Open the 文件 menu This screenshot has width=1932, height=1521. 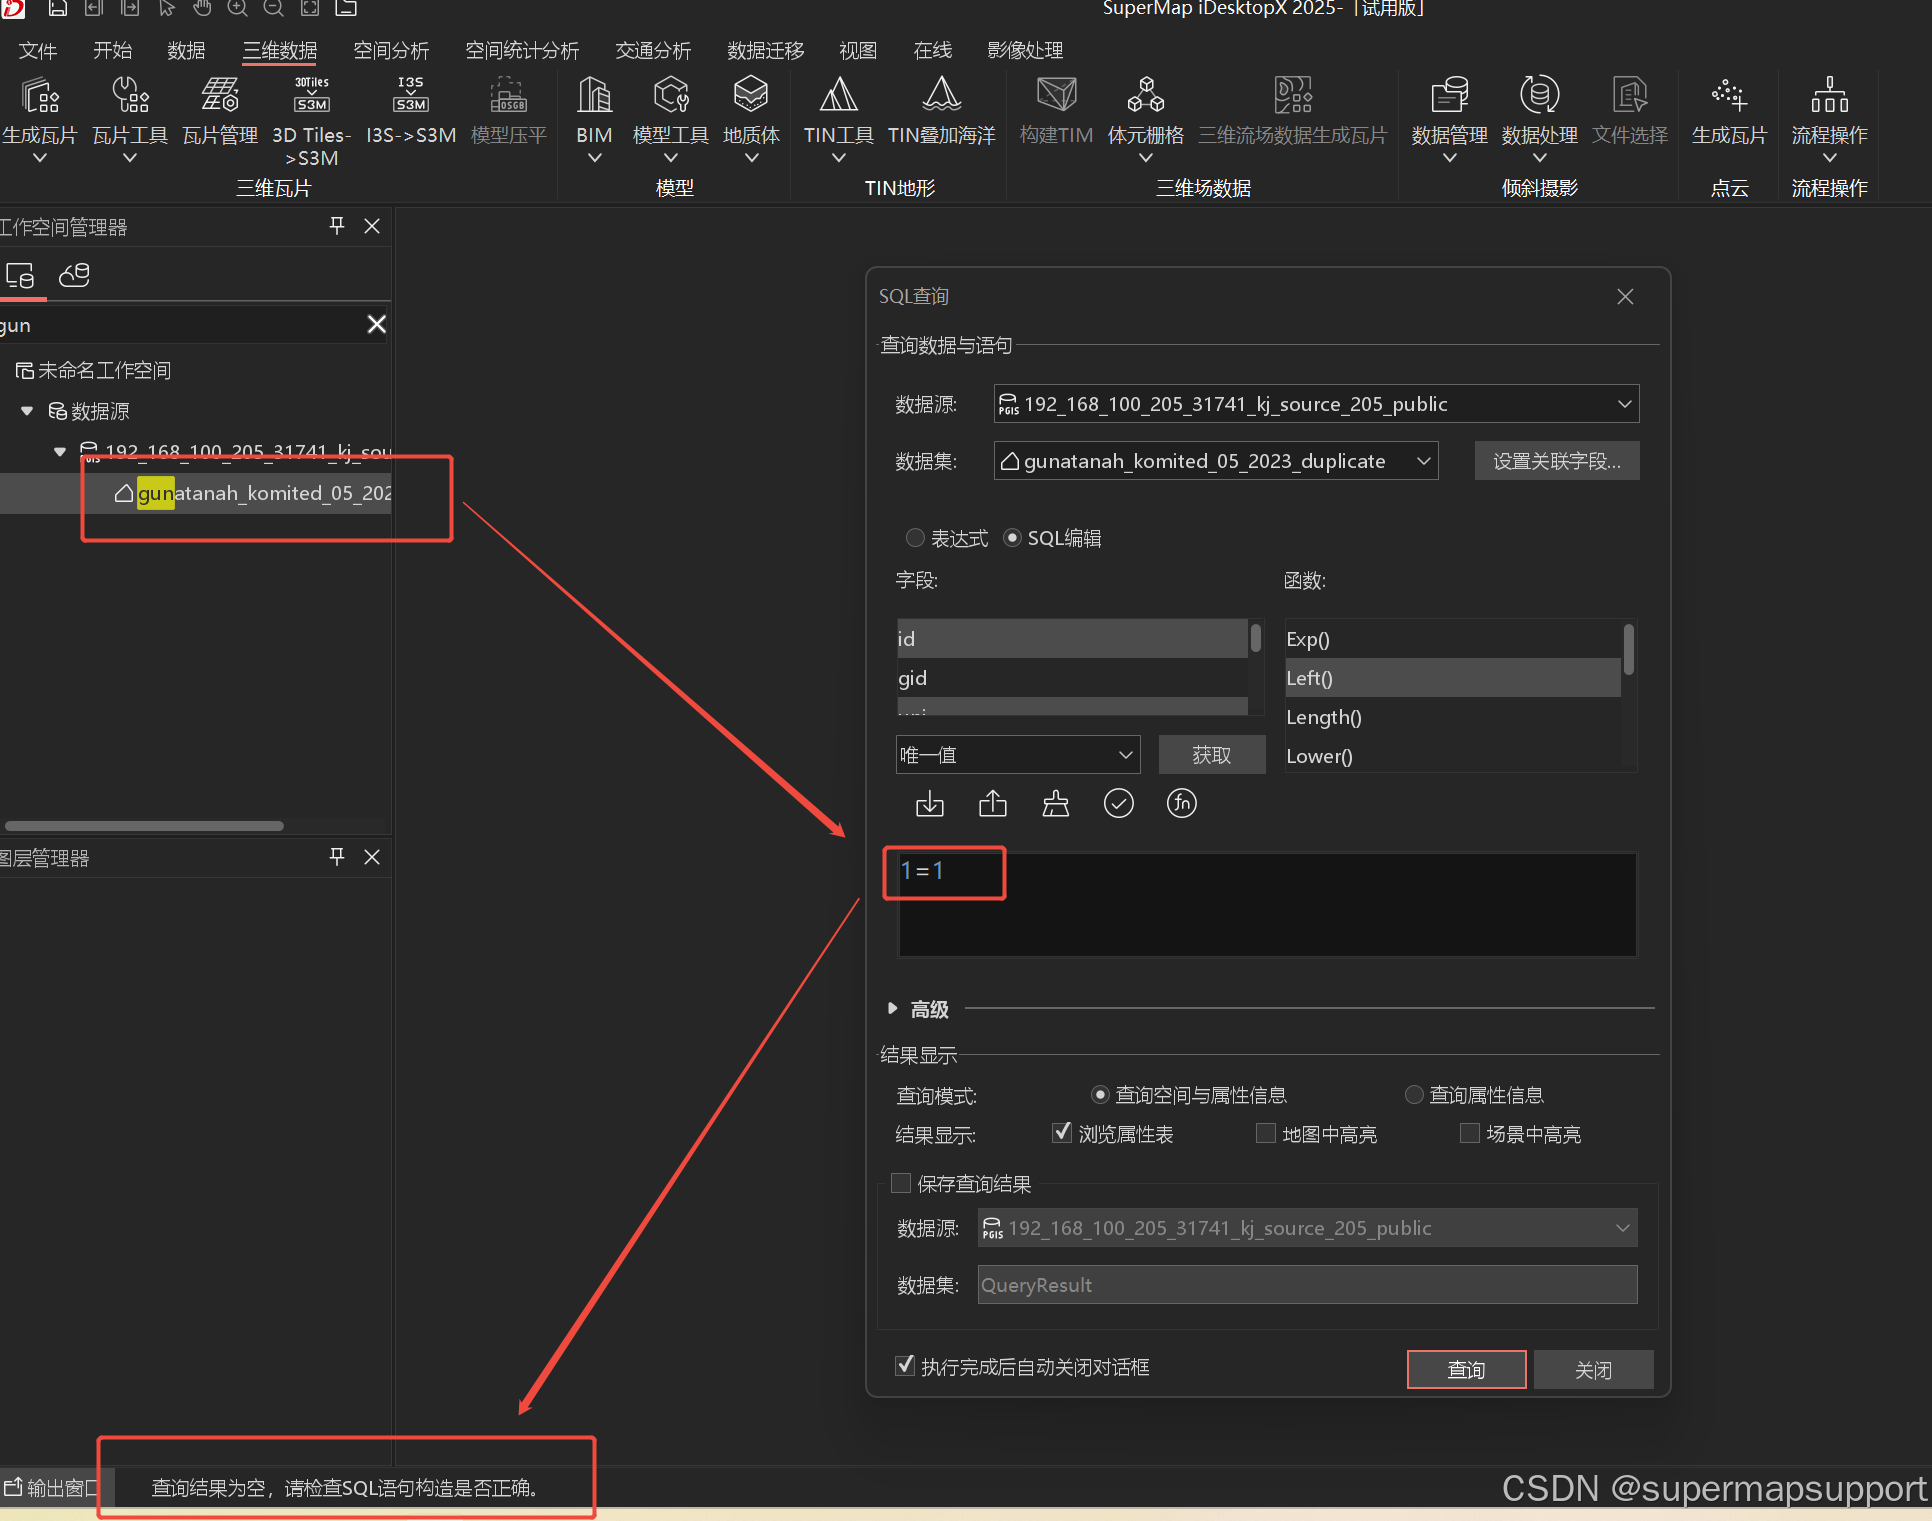tap(38, 50)
